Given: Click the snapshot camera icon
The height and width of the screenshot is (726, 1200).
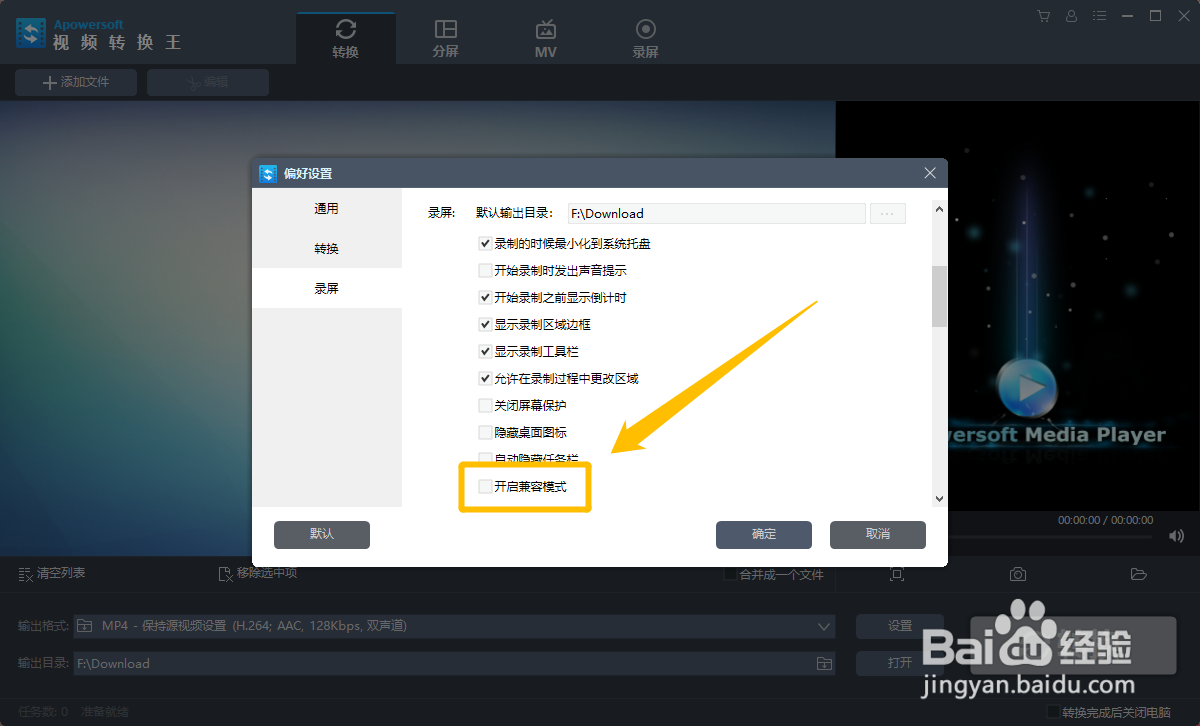Looking at the screenshot, I should [1017, 574].
